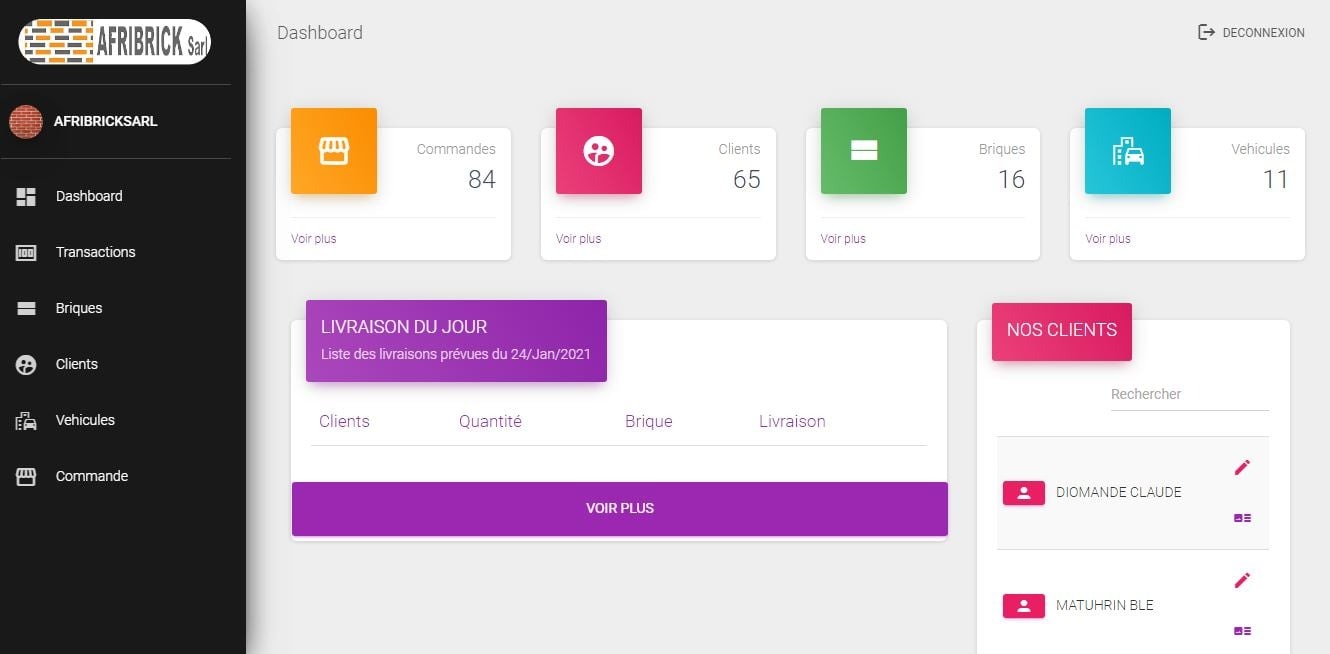Click the orange store icon on Commandes card

point(334,151)
